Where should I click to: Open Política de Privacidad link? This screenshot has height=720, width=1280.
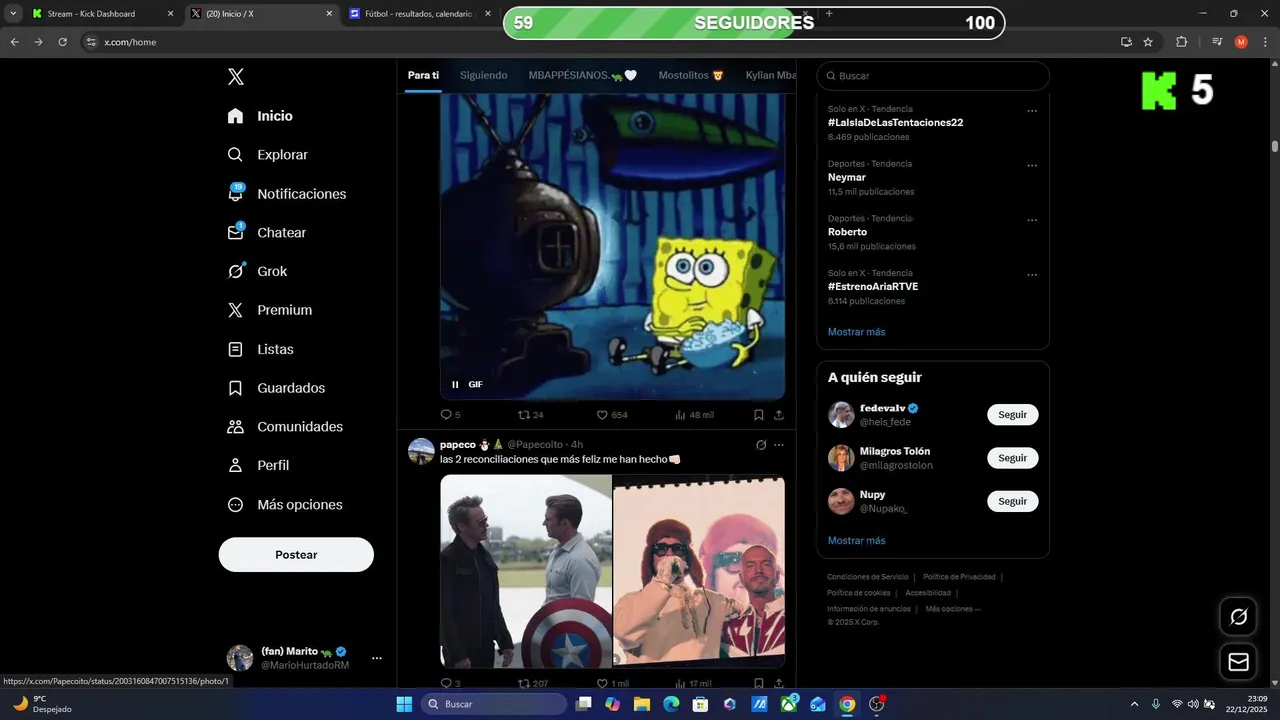(x=959, y=577)
